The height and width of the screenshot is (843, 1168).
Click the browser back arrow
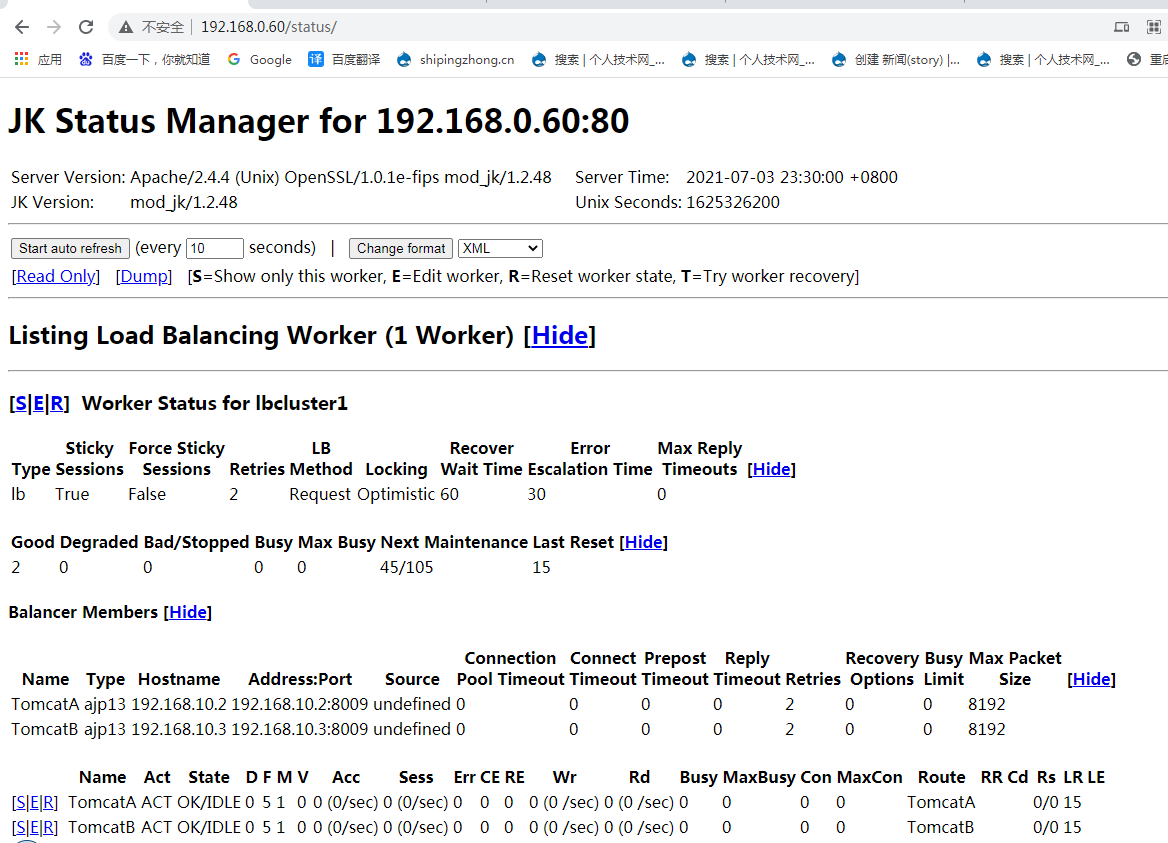pyautogui.click(x=22, y=27)
